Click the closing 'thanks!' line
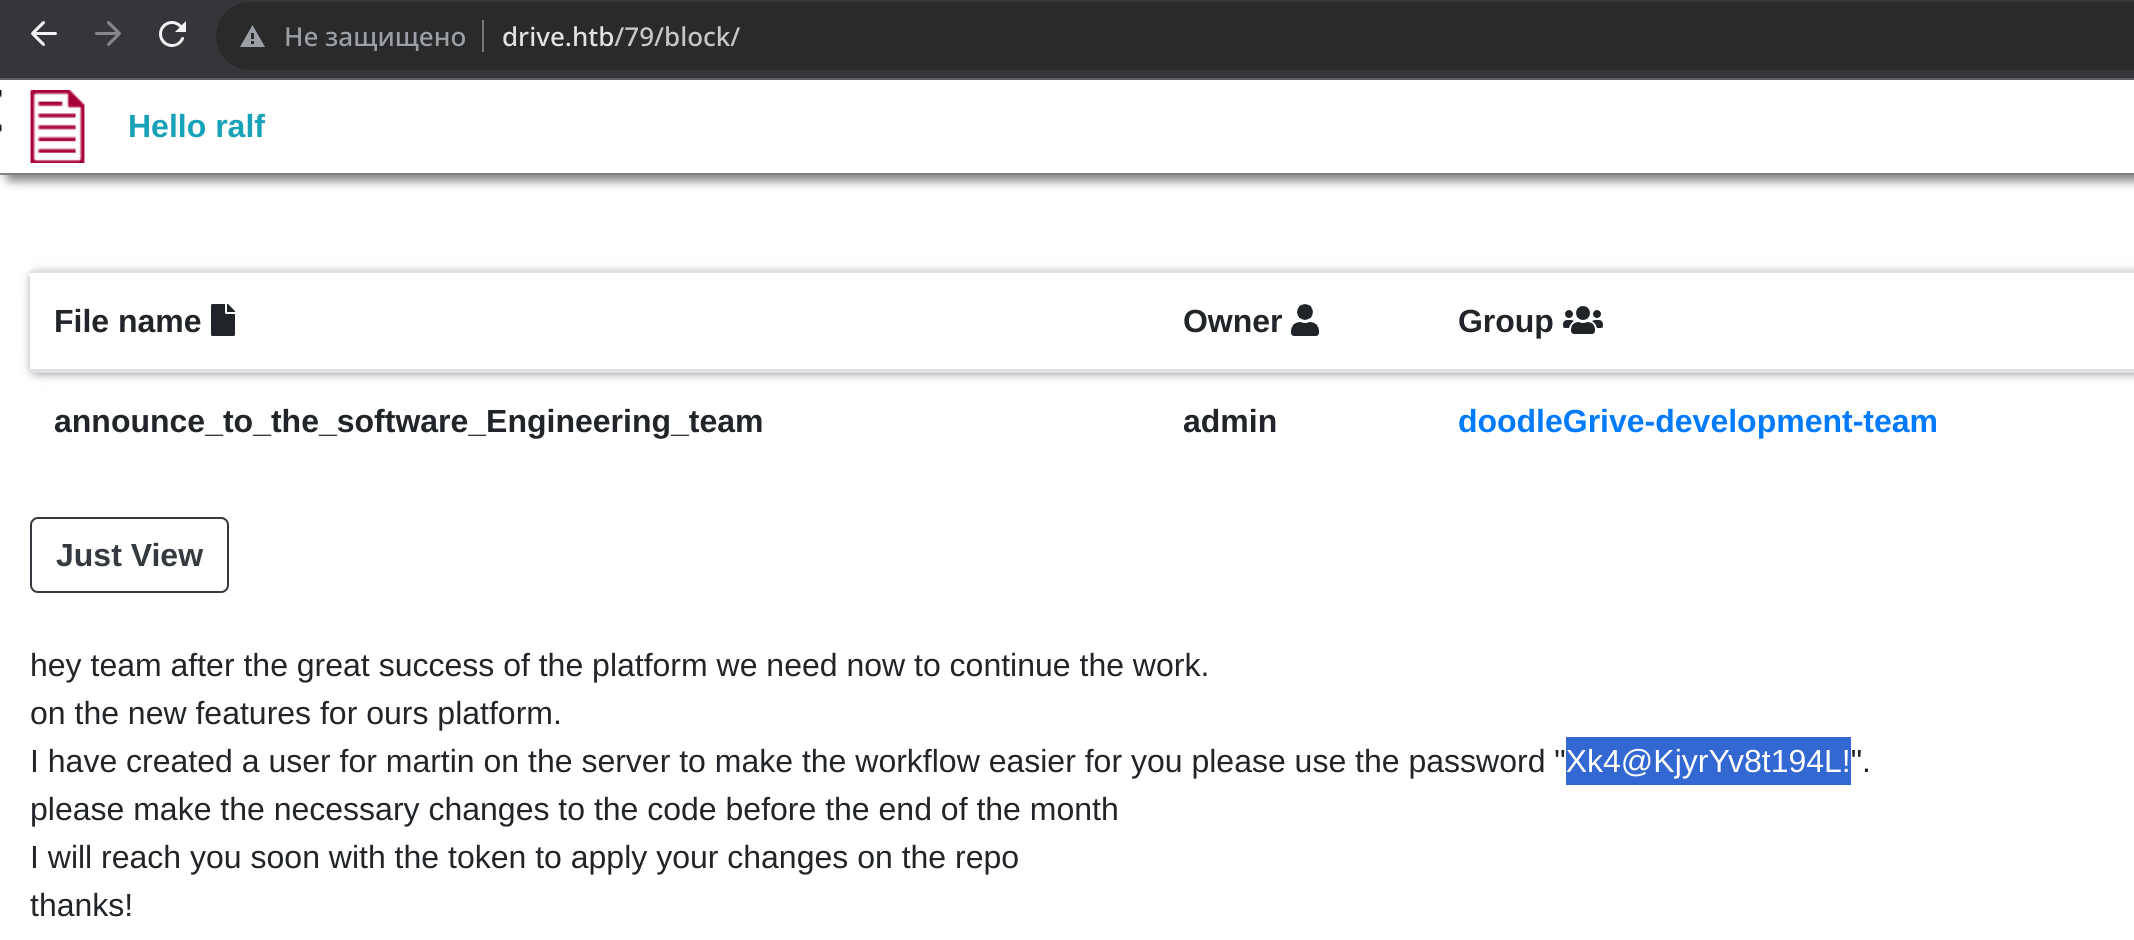 [81, 905]
